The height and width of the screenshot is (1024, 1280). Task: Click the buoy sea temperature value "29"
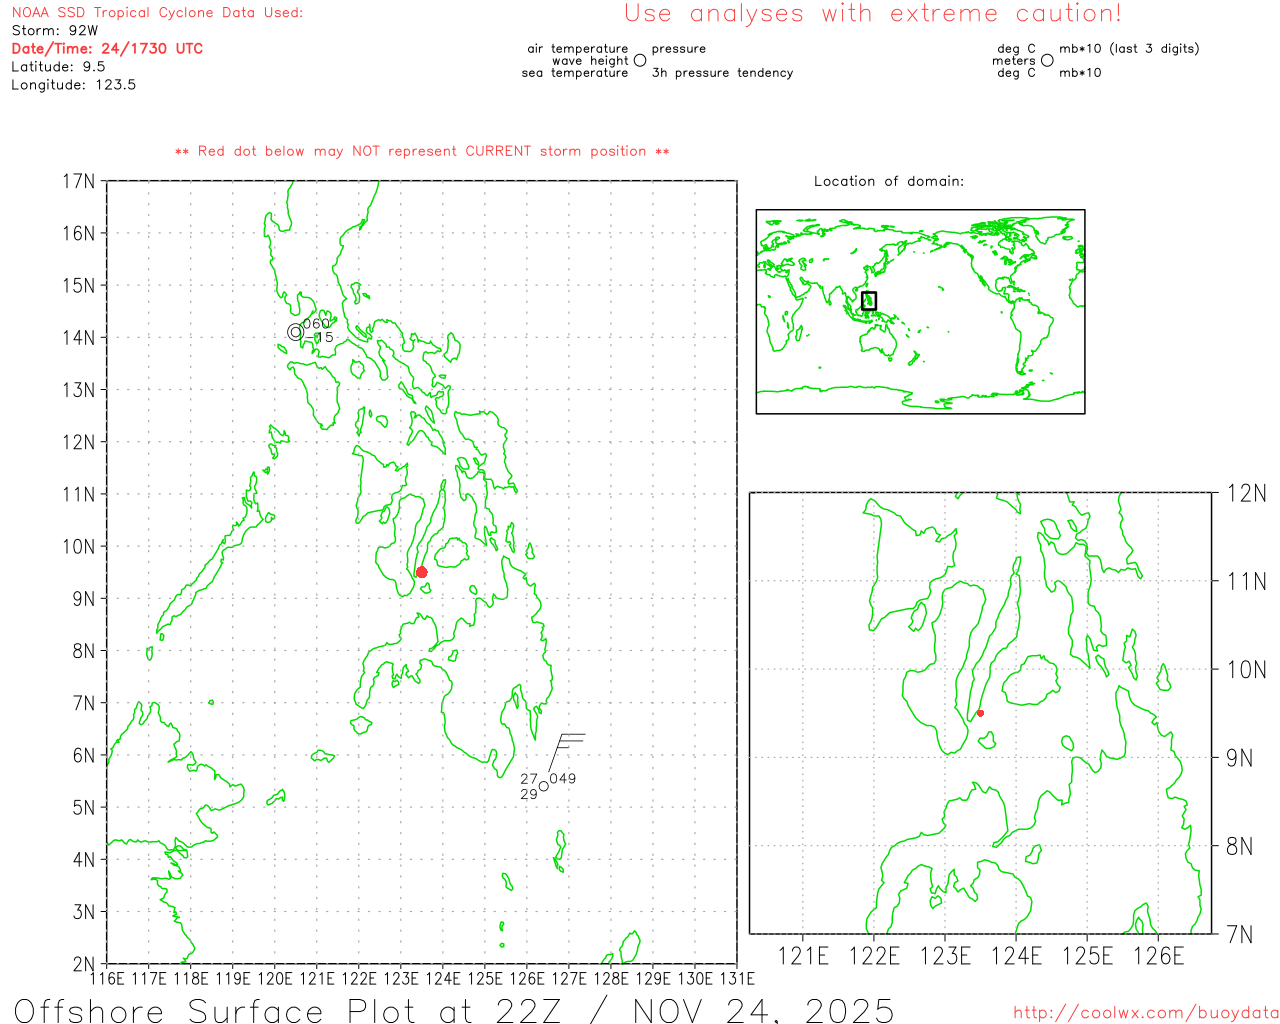point(529,794)
